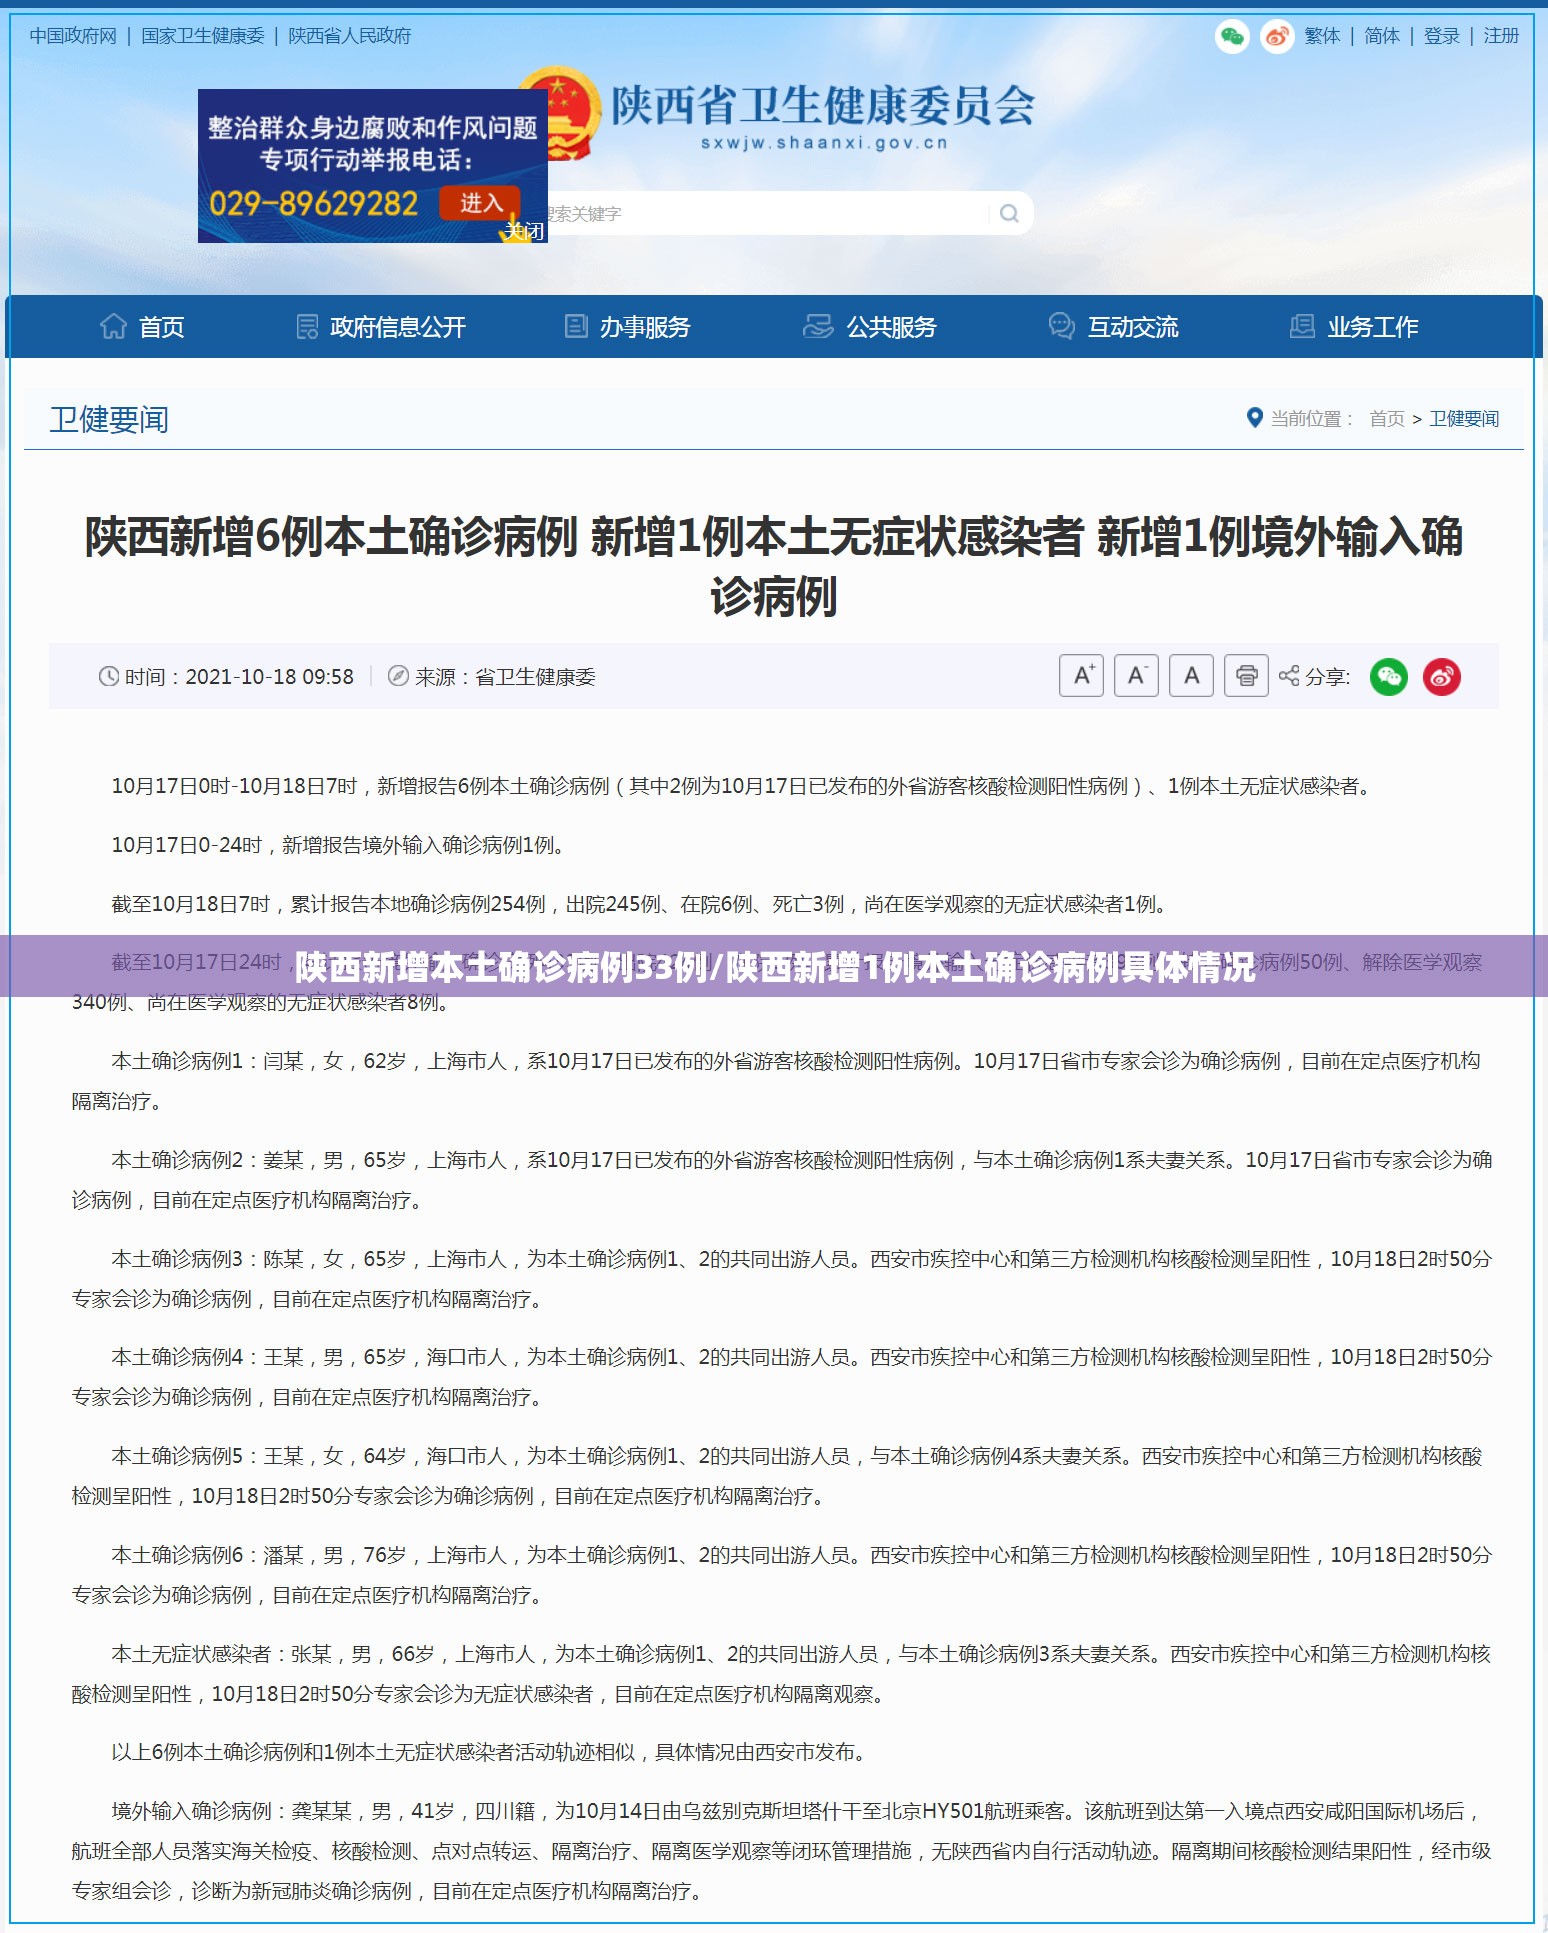Open 业务工作 navigation item
Image resolution: width=1548 pixels, height=1933 pixels.
(1354, 327)
